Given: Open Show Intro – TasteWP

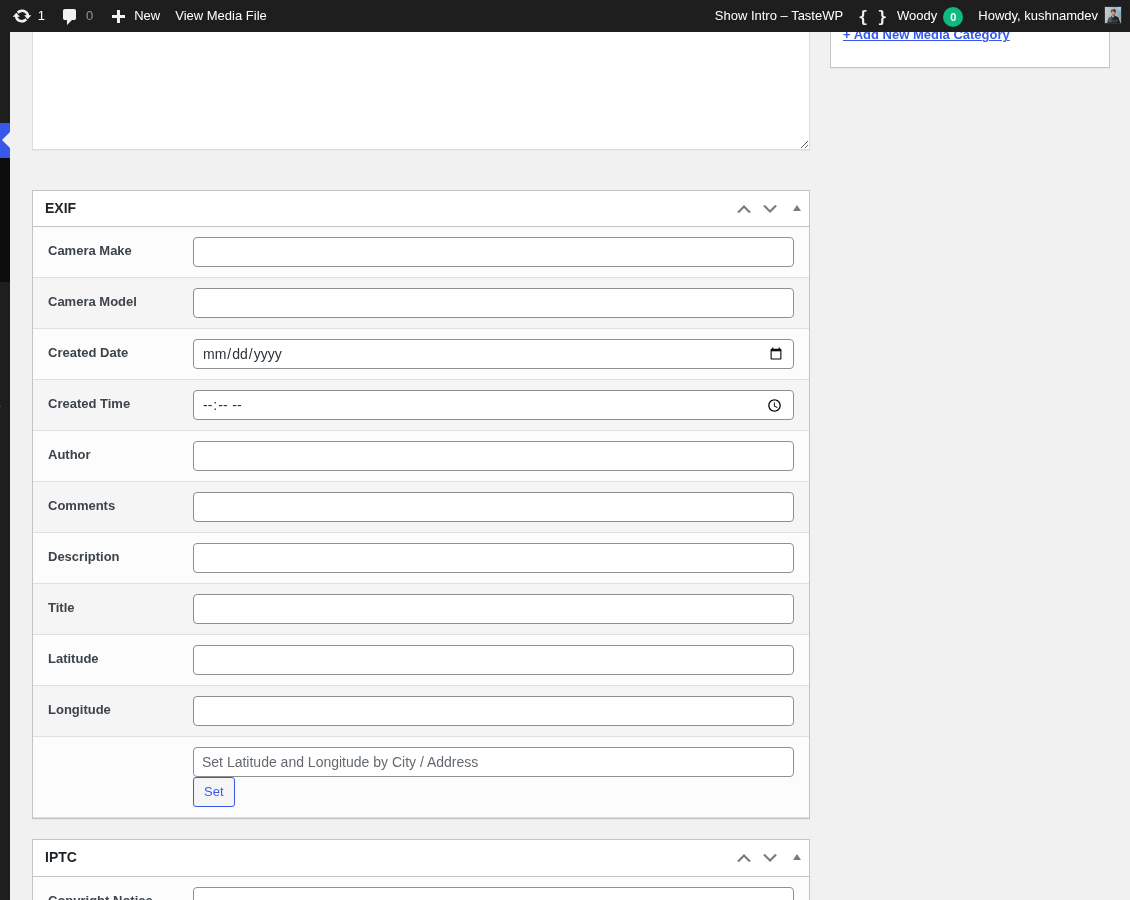Looking at the screenshot, I should point(779,15).
